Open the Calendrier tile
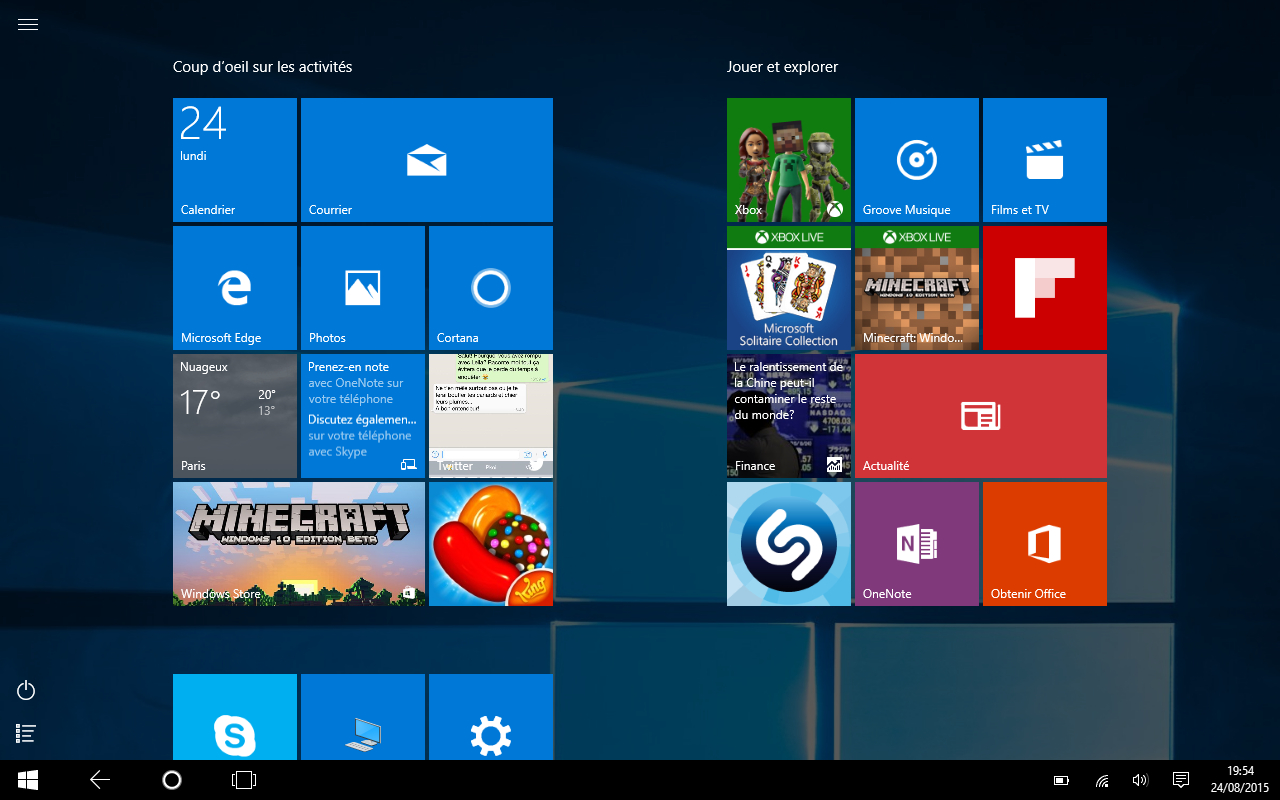 (235, 160)
